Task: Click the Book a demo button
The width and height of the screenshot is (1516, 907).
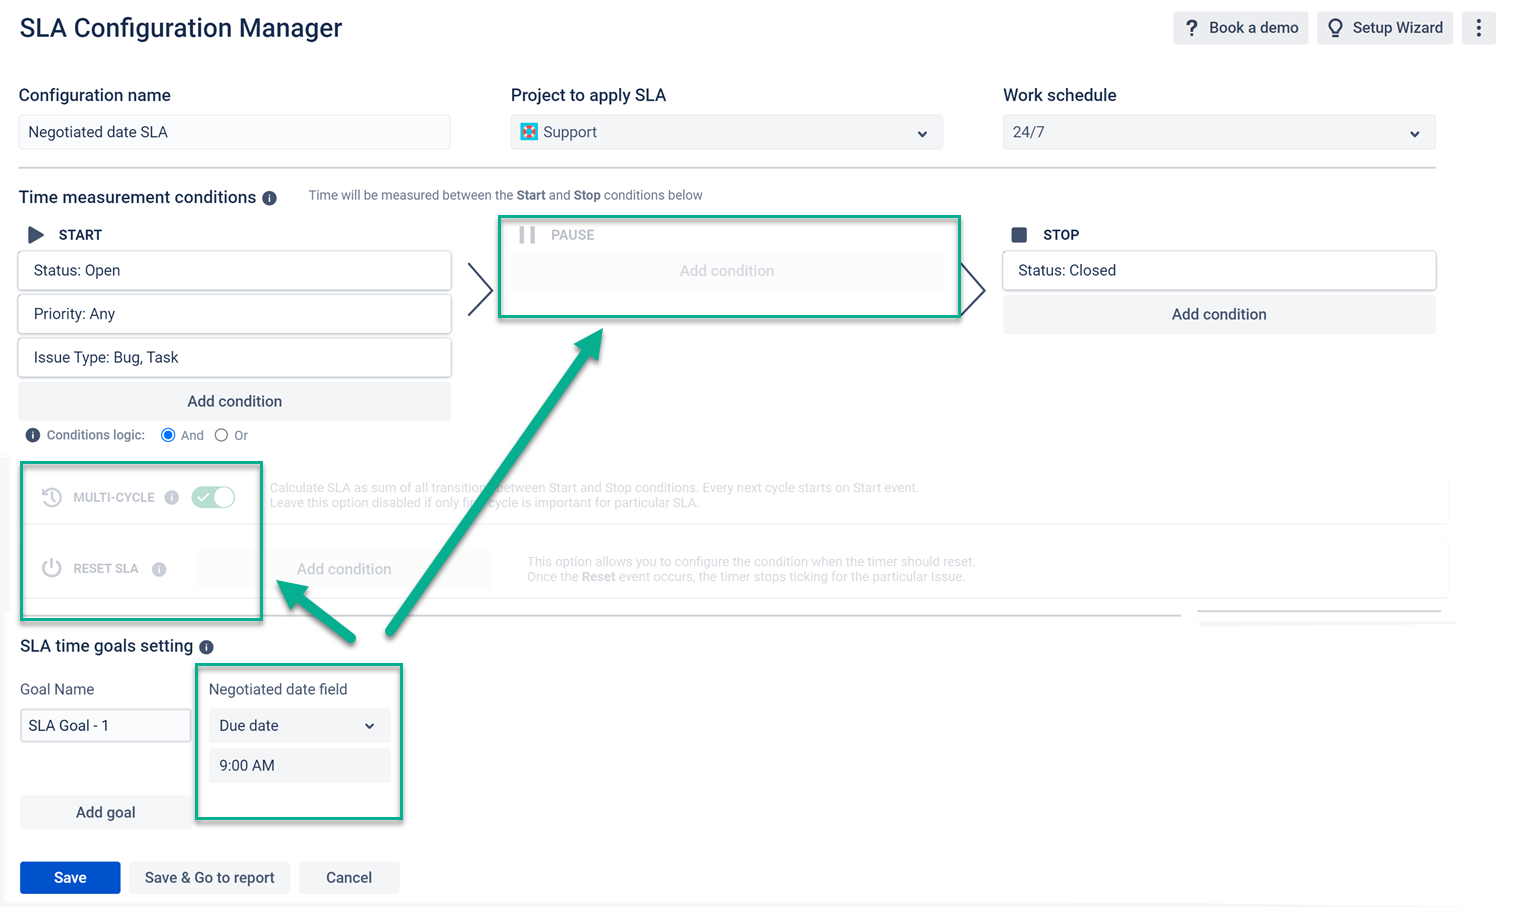Action: (1240, 28)
